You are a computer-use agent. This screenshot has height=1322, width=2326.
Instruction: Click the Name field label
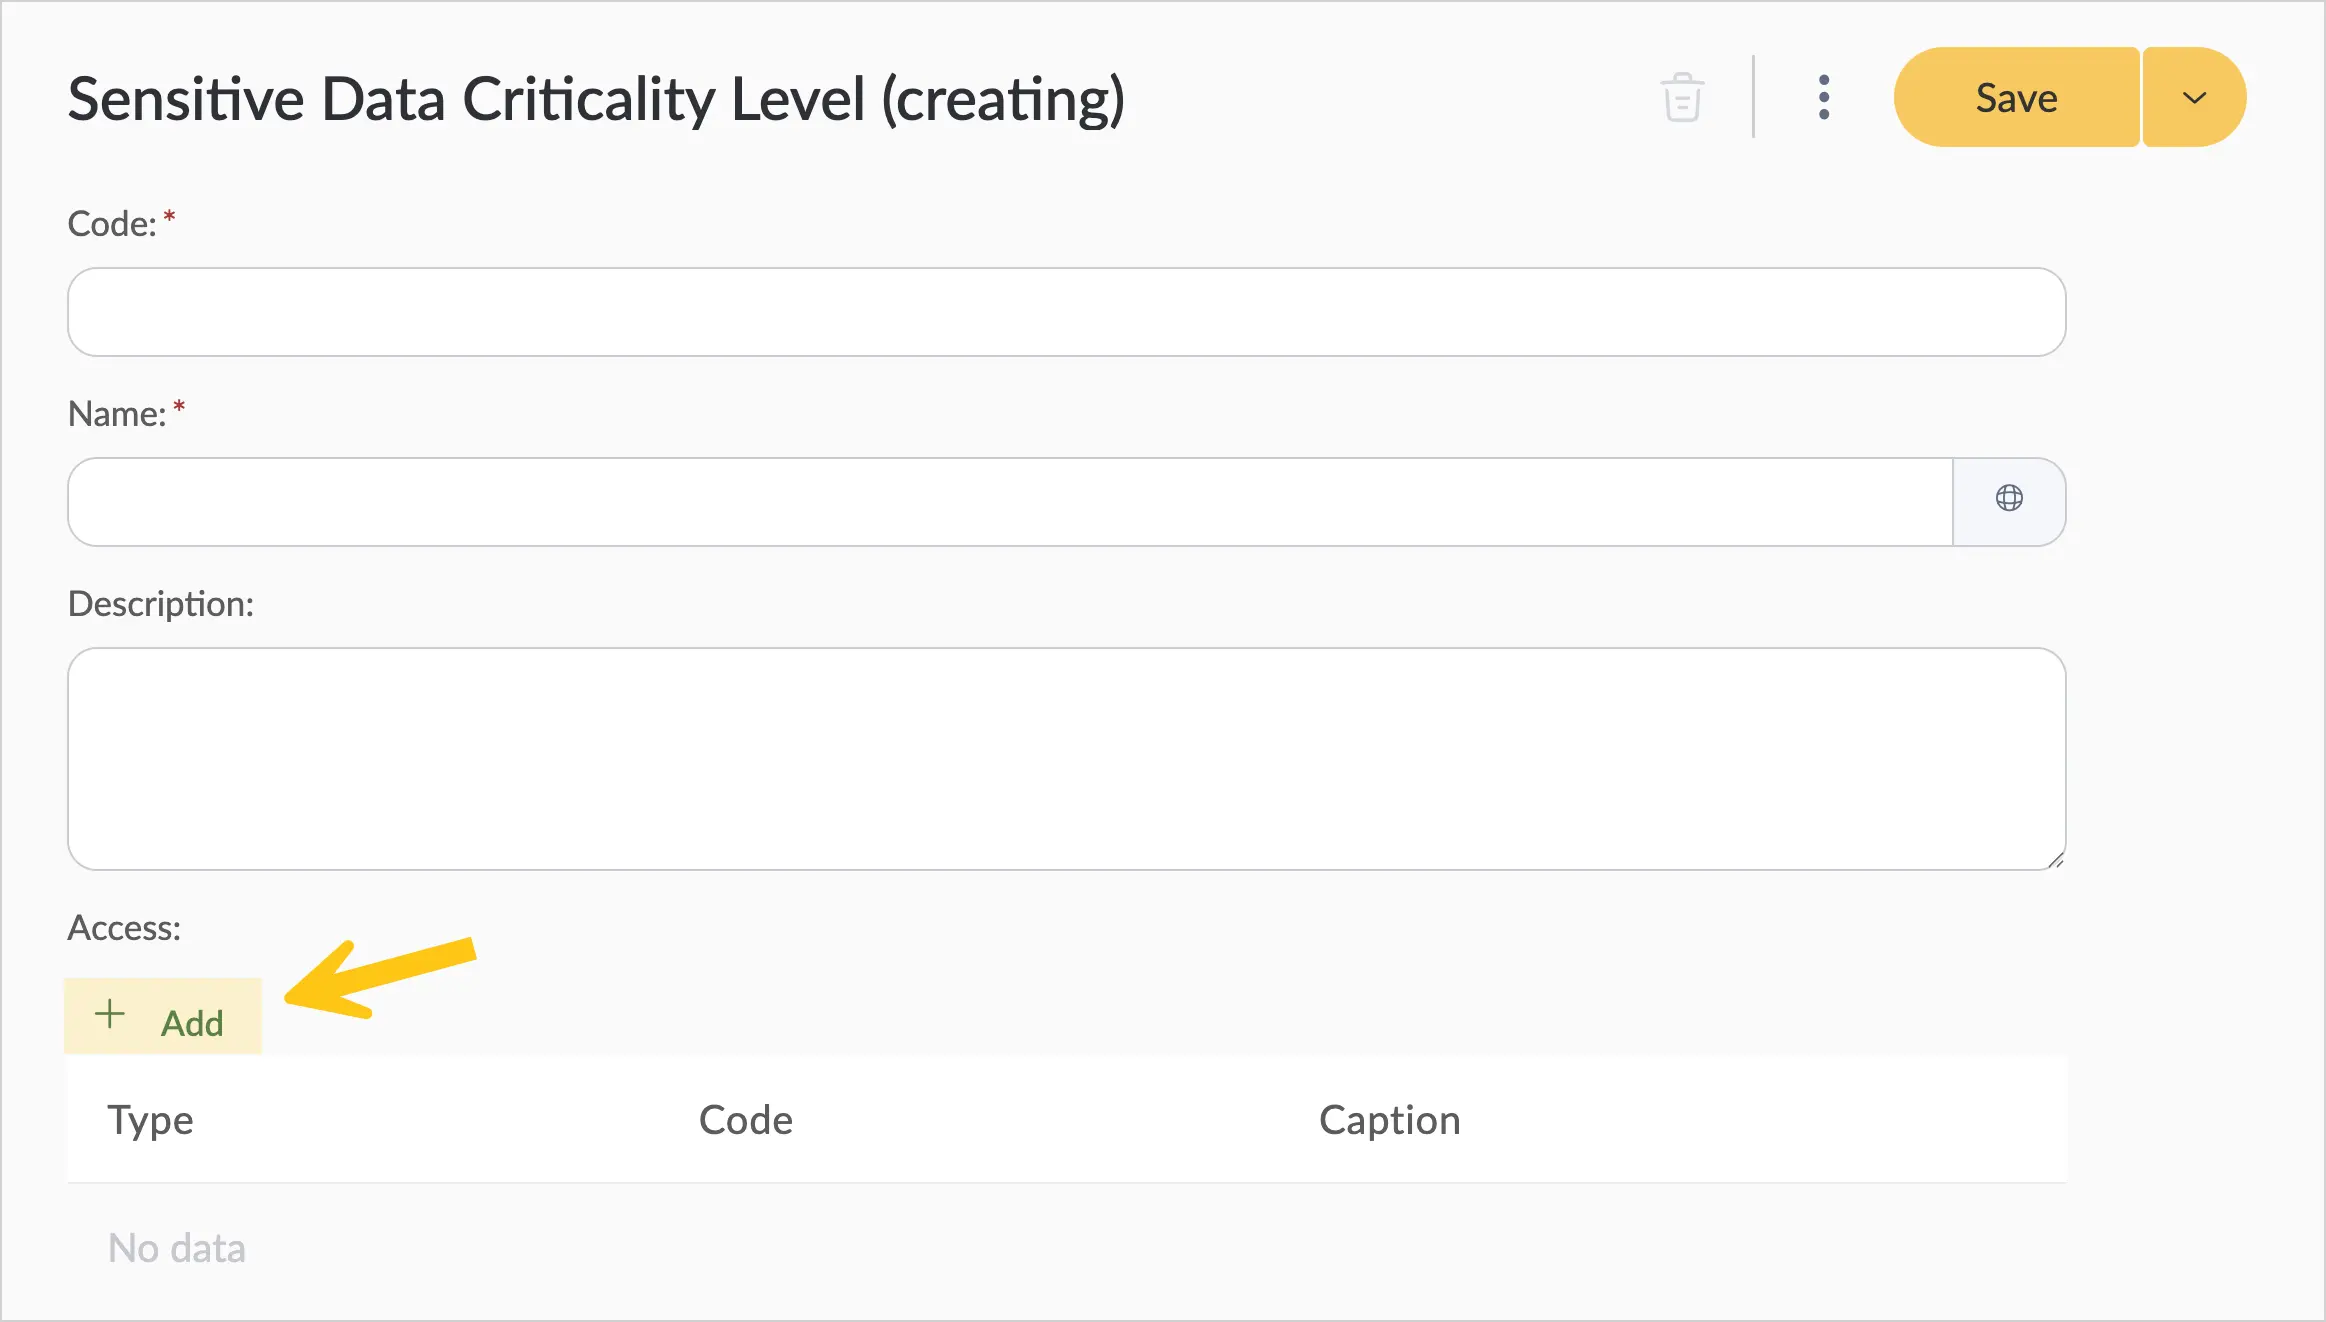click(x=116, y=413)
